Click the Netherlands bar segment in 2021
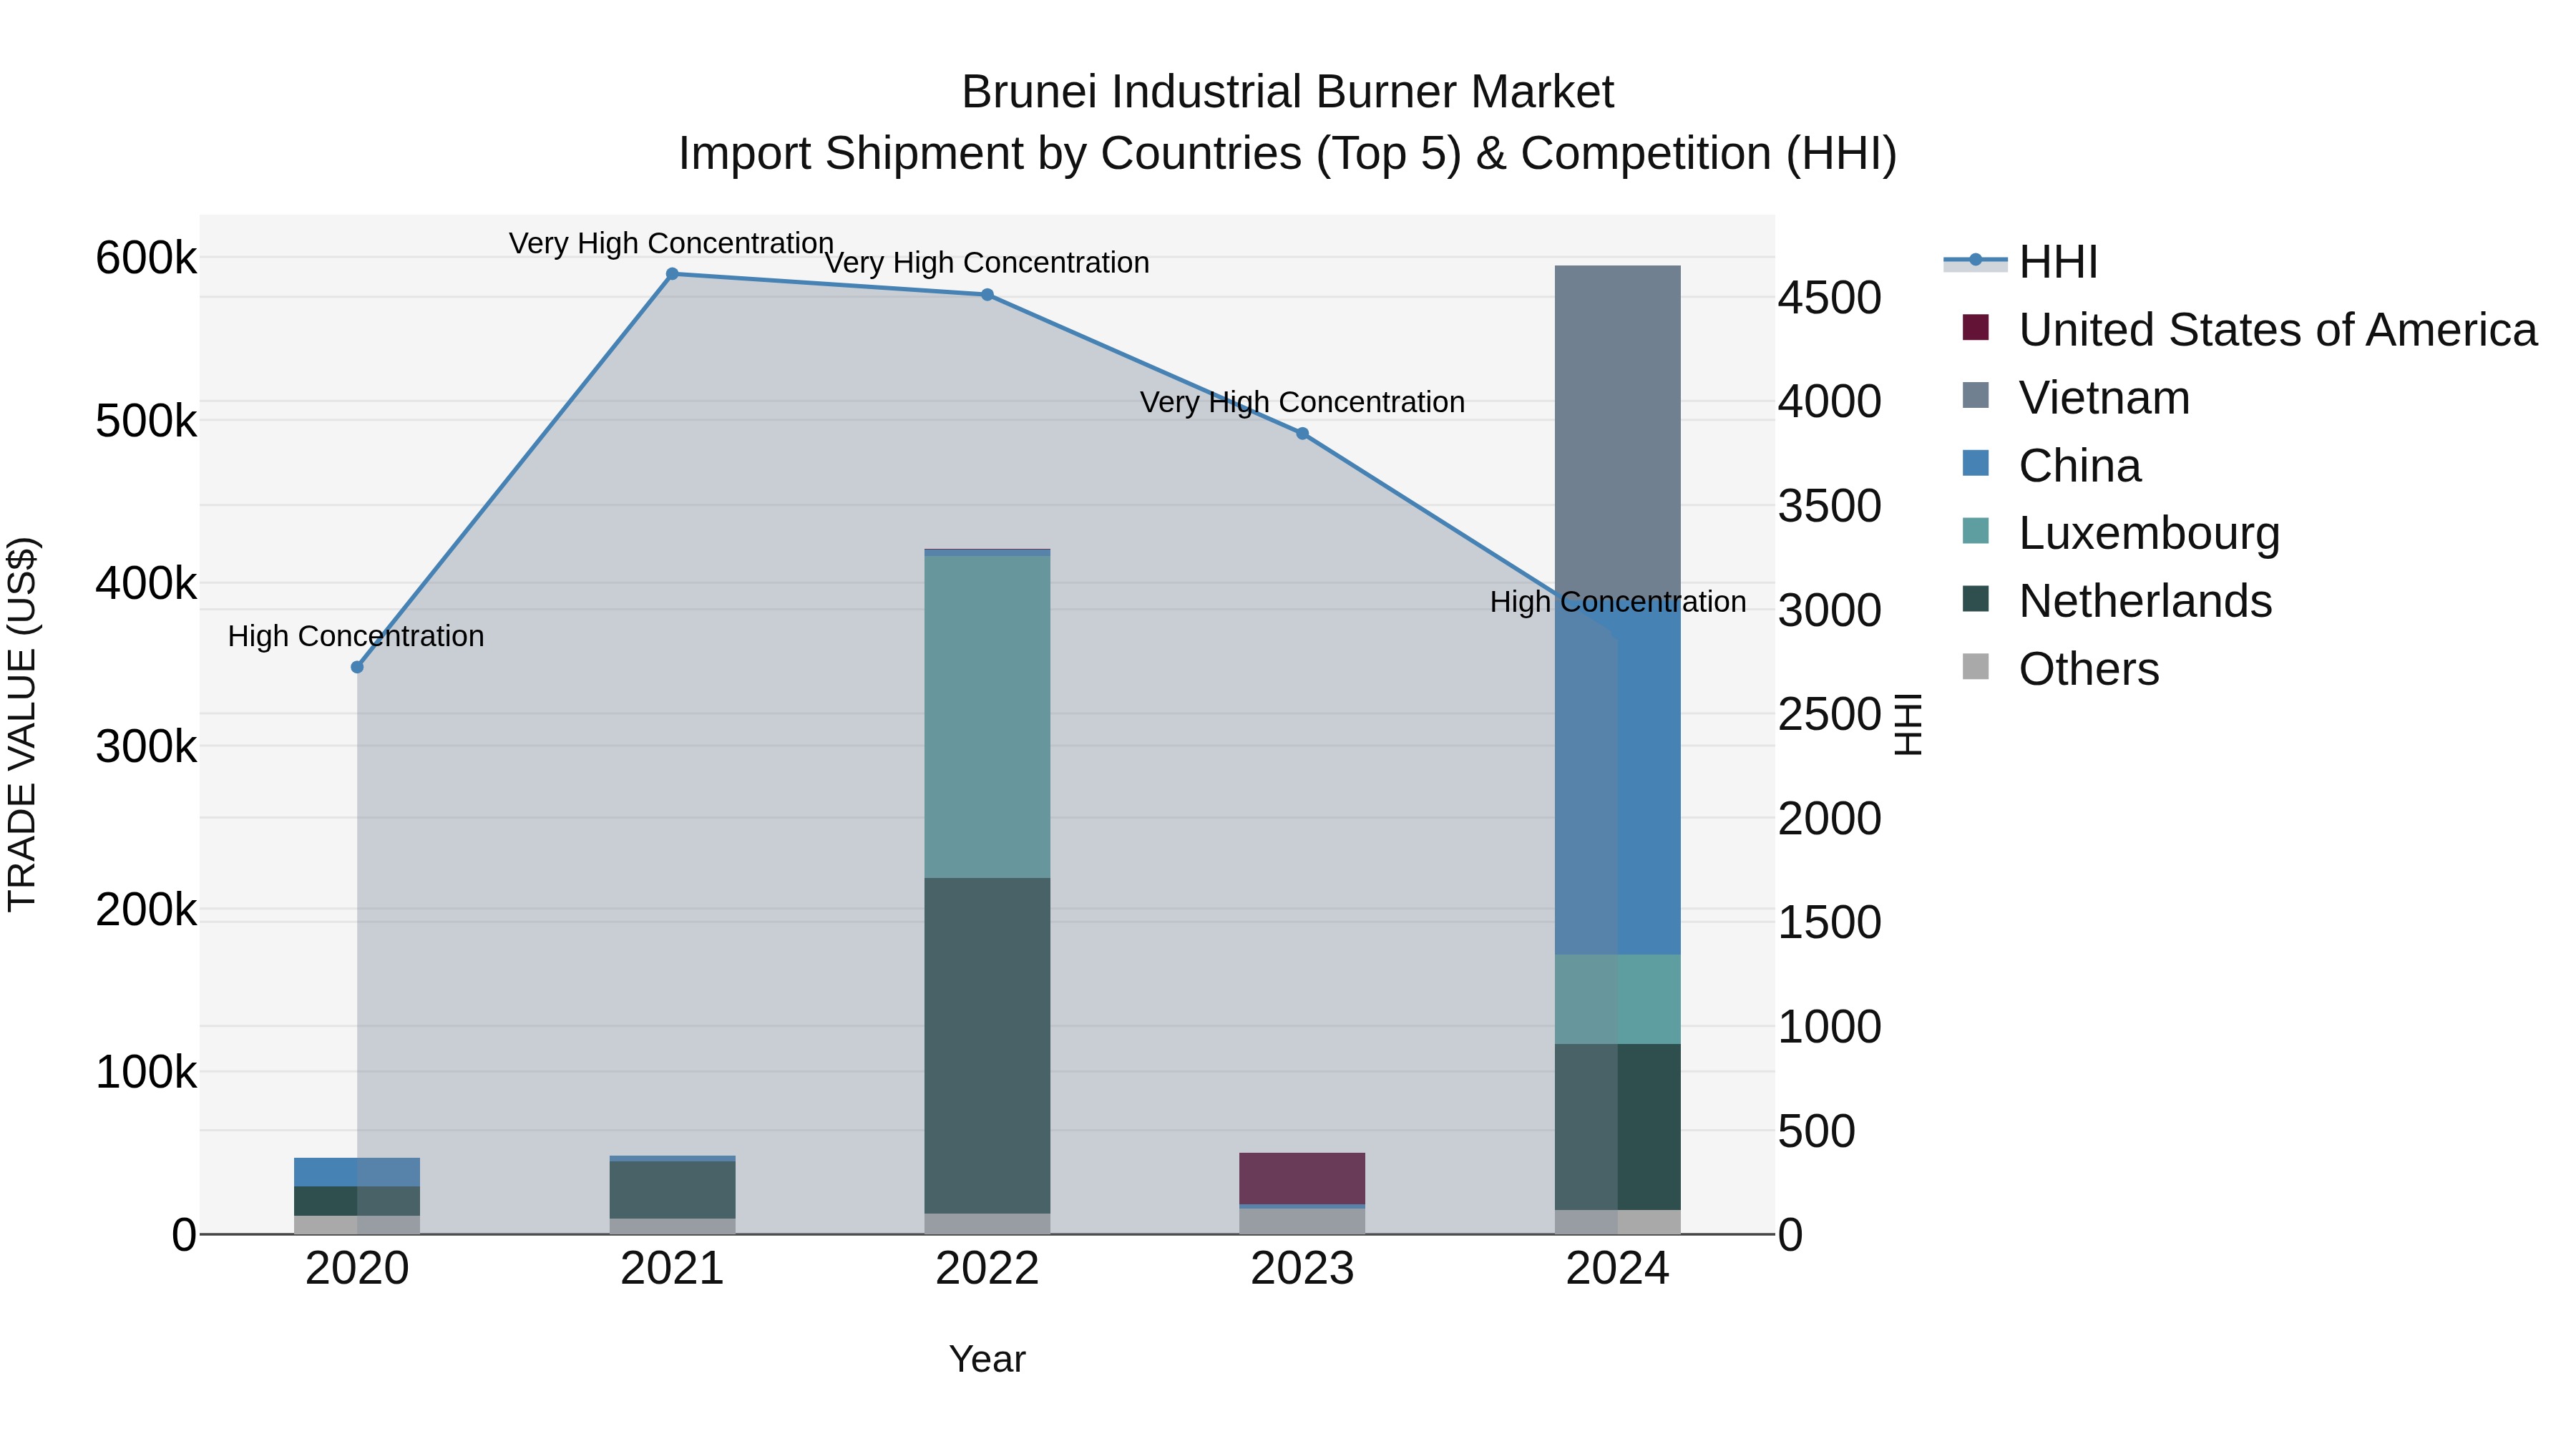 coord(672,1190)
